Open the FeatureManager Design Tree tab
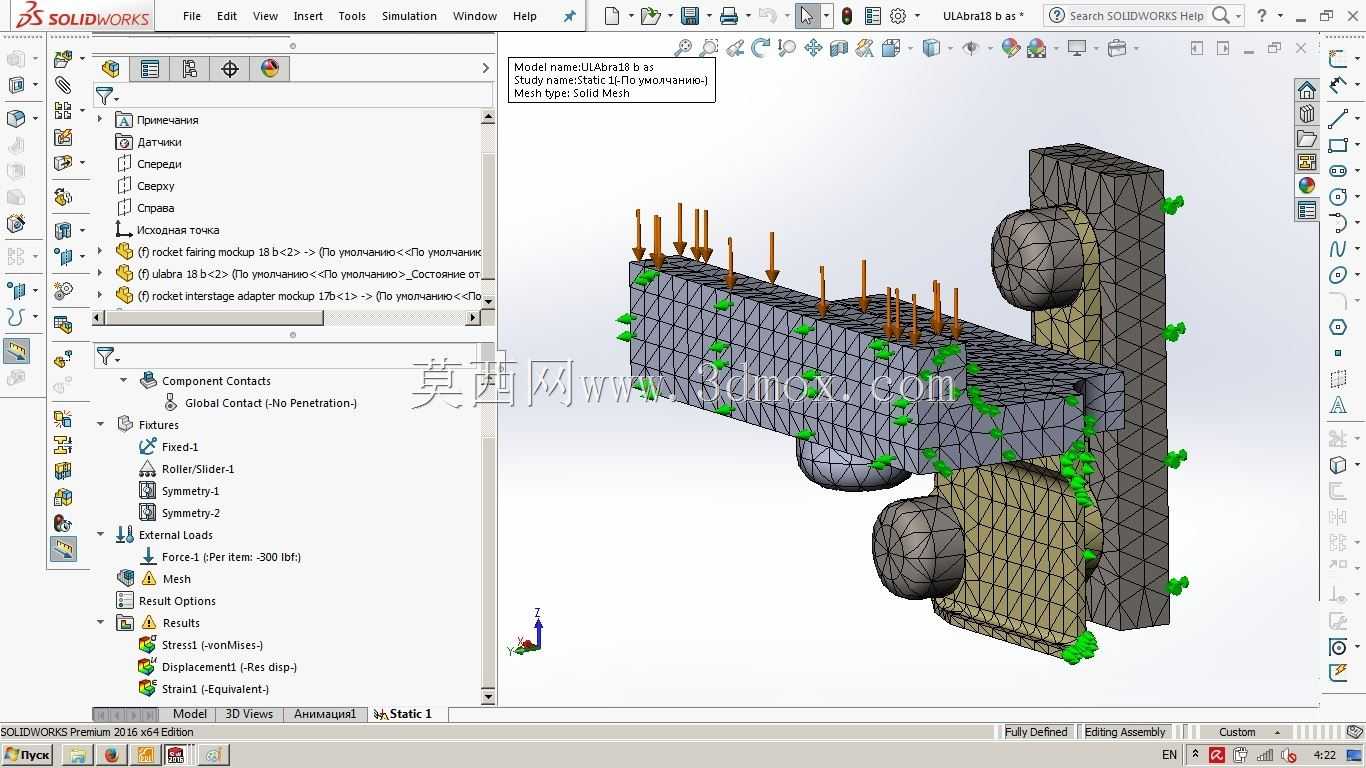This screenshot has width=1366, height=768. [111, 68]
